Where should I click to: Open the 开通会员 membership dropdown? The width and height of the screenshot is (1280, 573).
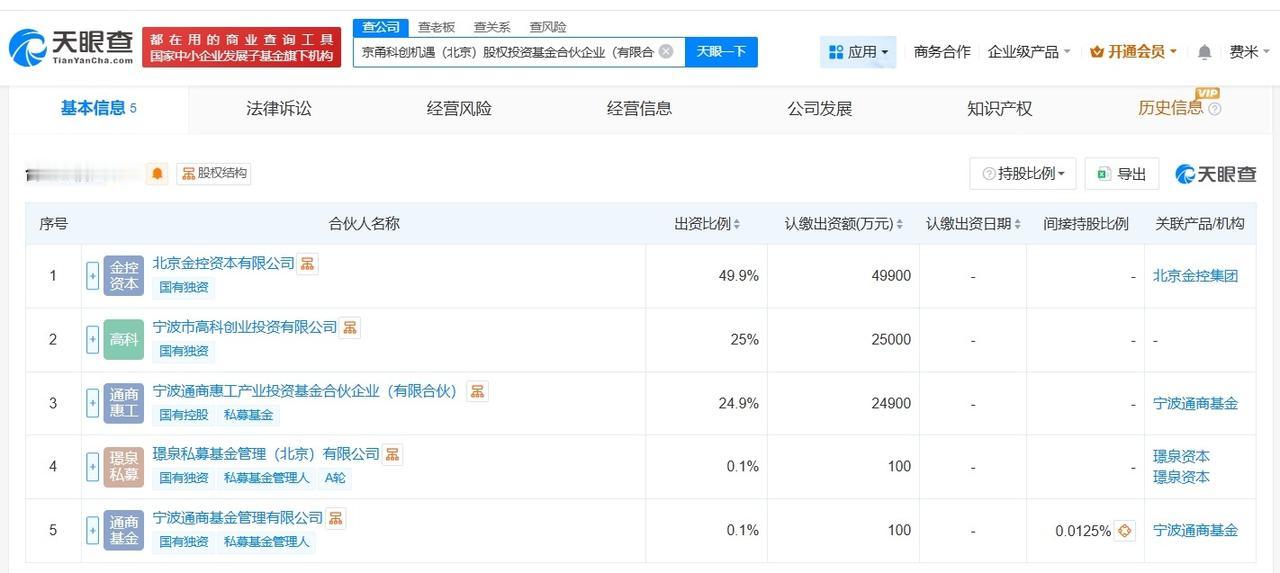click(1133, 52)
